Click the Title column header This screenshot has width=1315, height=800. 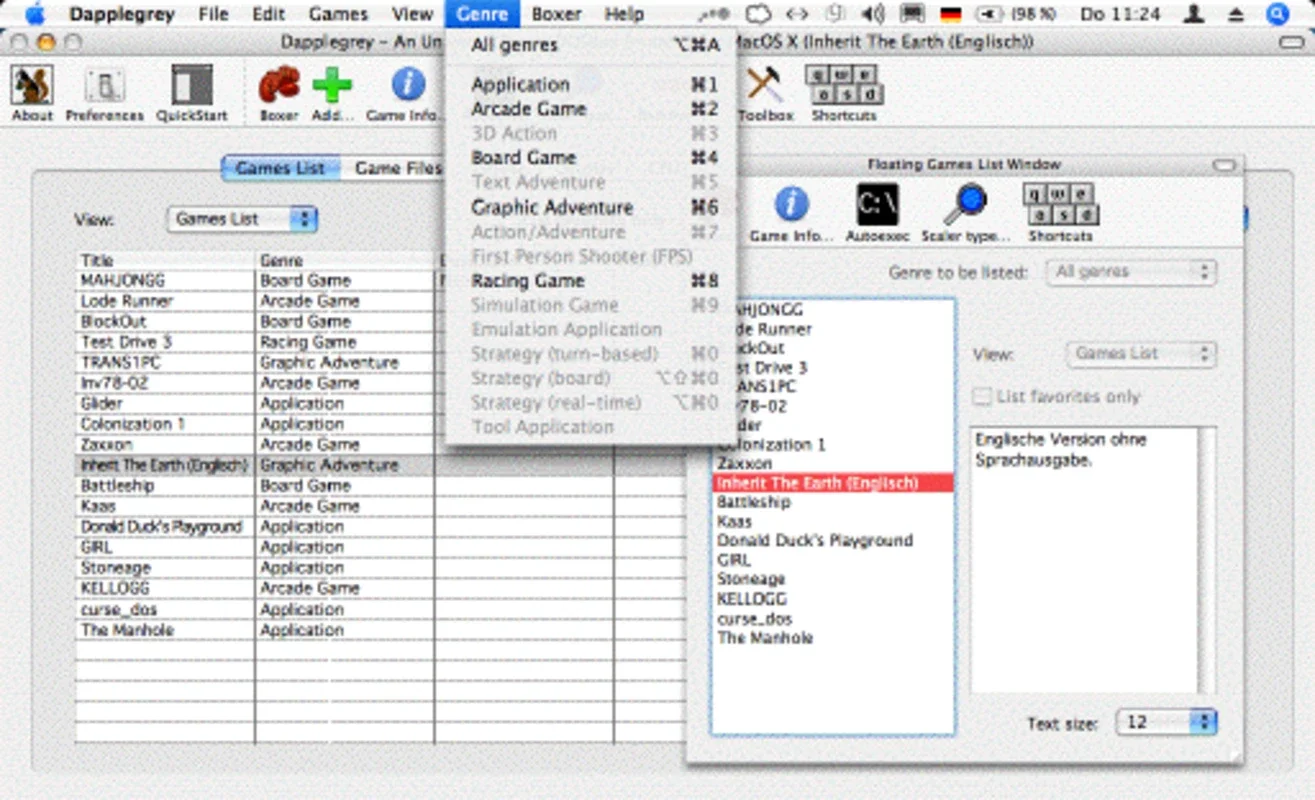pos(166,260)
